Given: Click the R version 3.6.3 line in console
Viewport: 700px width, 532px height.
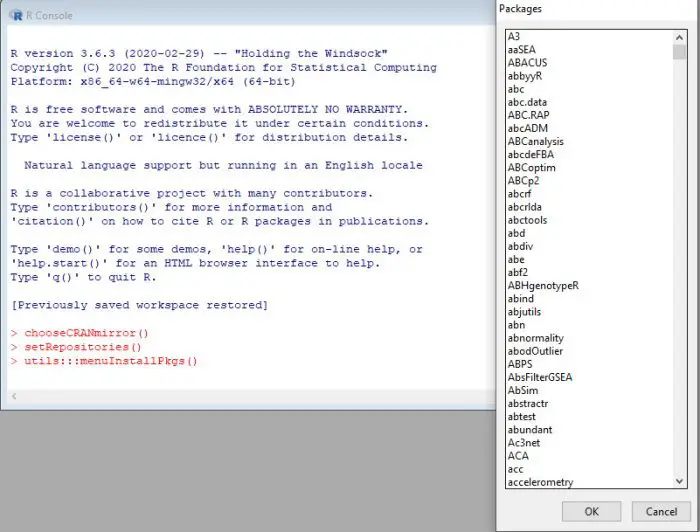Looking at the screenshot, I should (x=199, y=54).
